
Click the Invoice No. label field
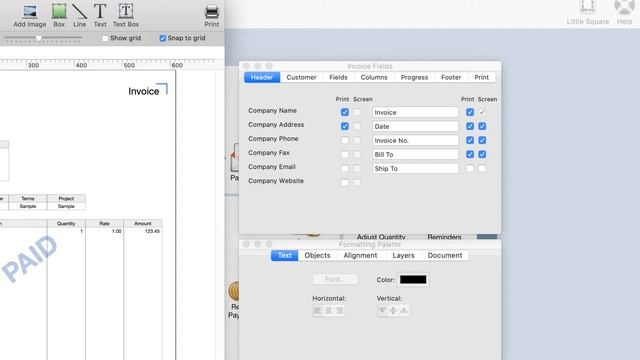tap(415, 140)
